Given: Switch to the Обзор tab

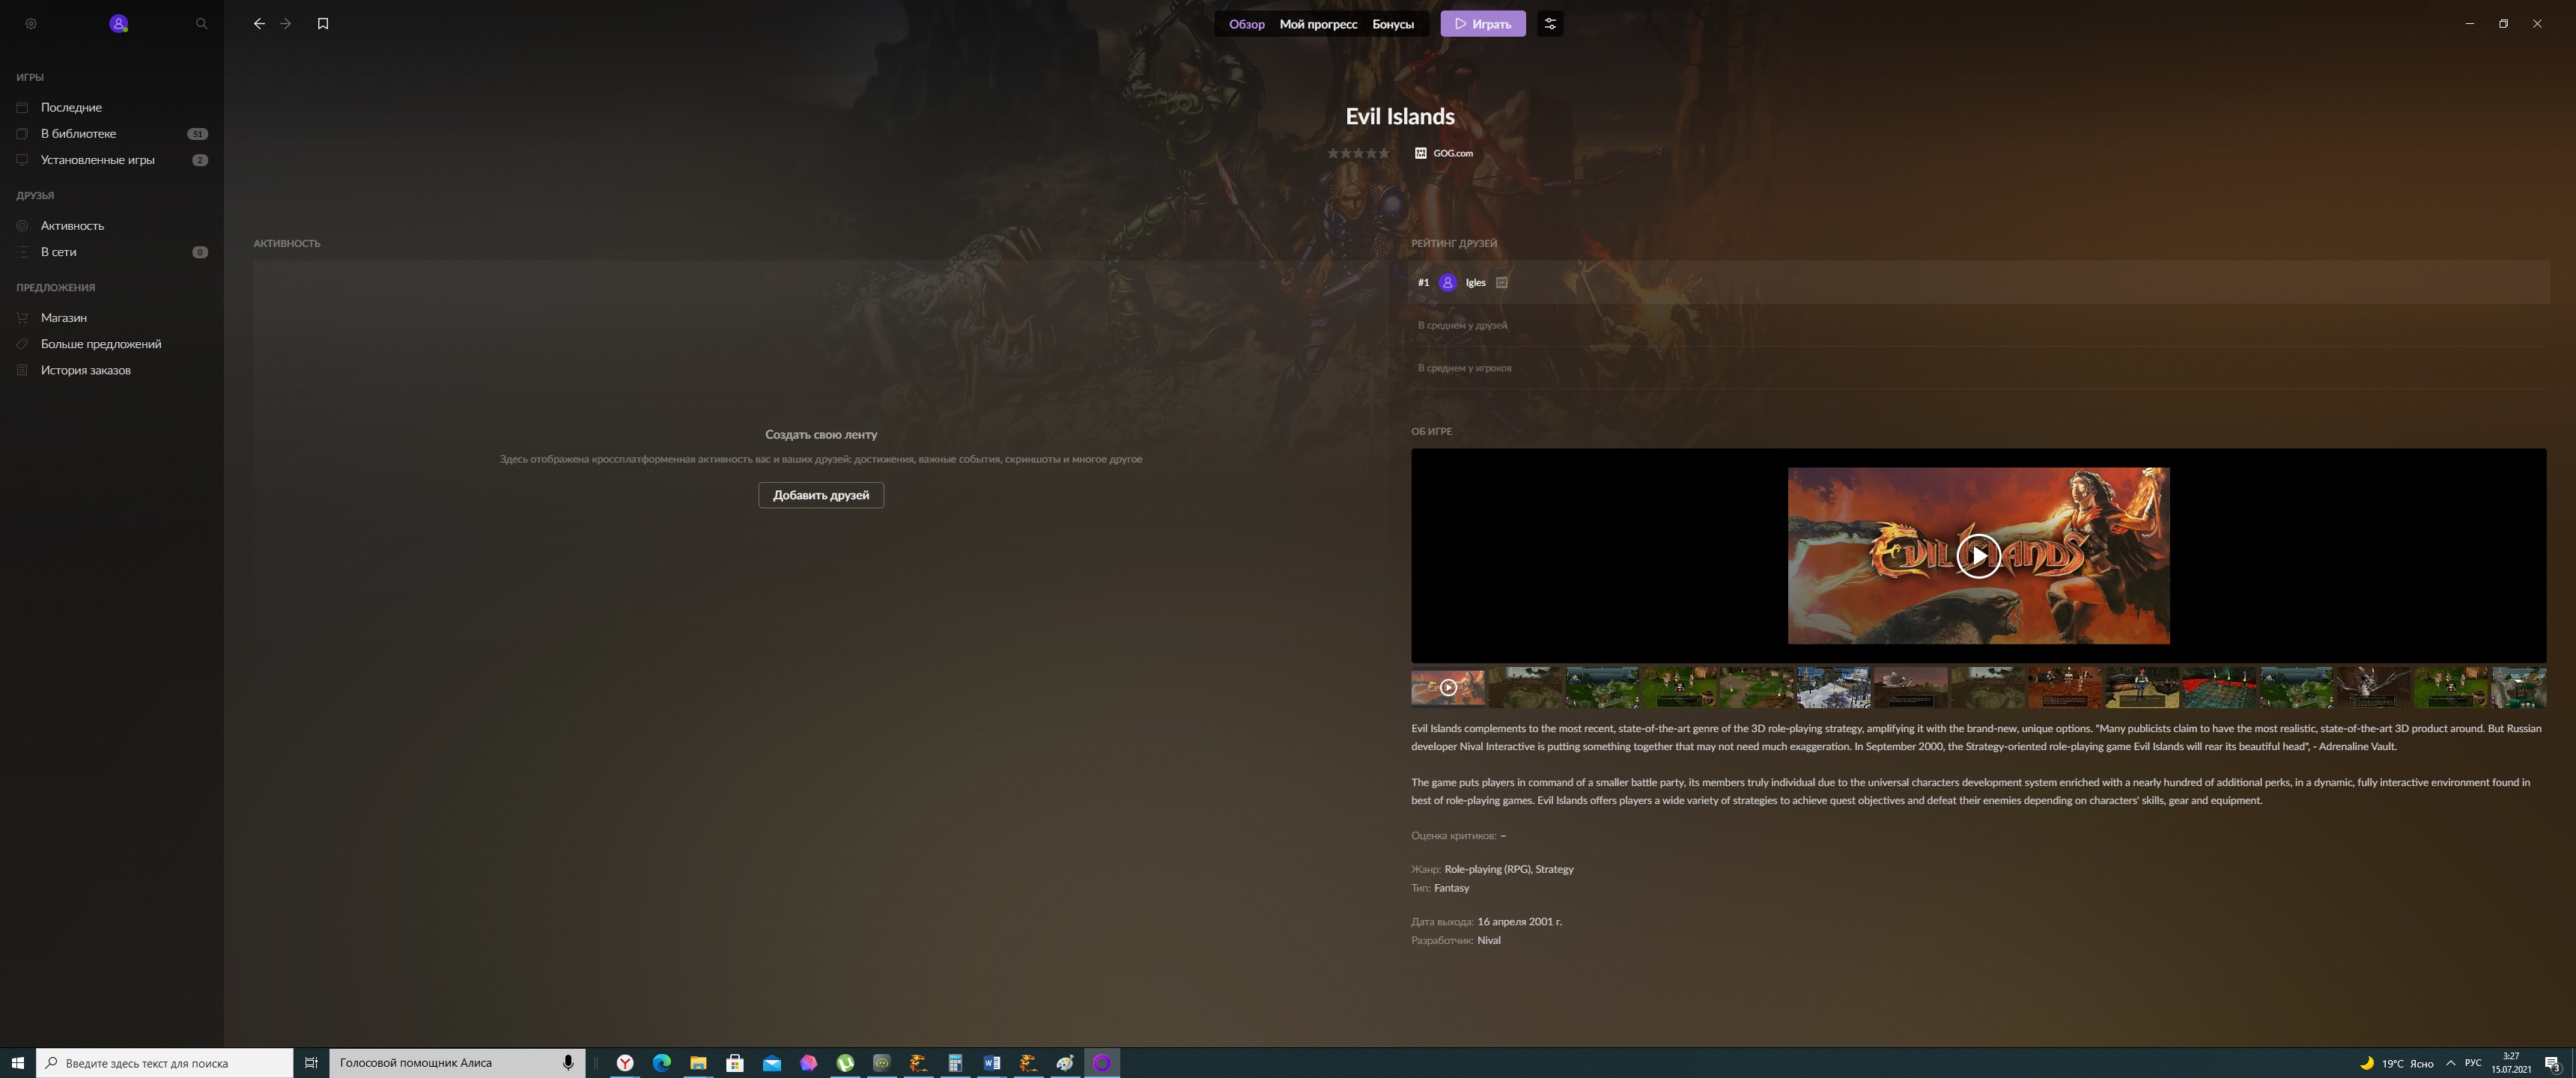Looking at the screenshot, I should click(x=1246, y=24).
